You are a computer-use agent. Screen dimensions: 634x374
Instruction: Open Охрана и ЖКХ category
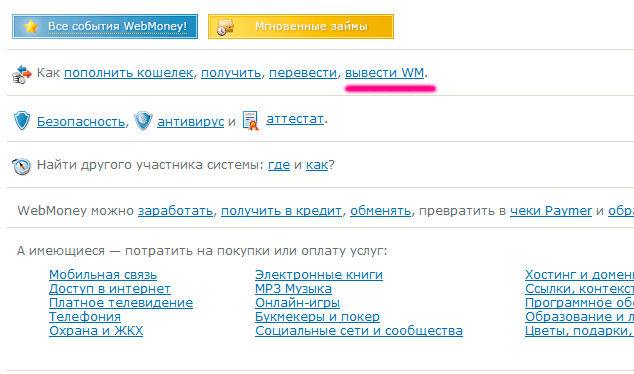click(96, 330)
